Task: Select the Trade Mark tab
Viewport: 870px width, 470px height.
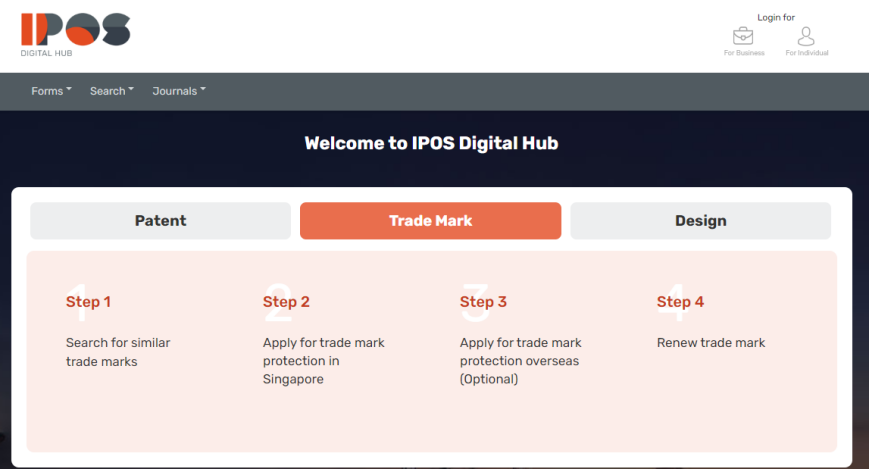Action: click(431, 221)
